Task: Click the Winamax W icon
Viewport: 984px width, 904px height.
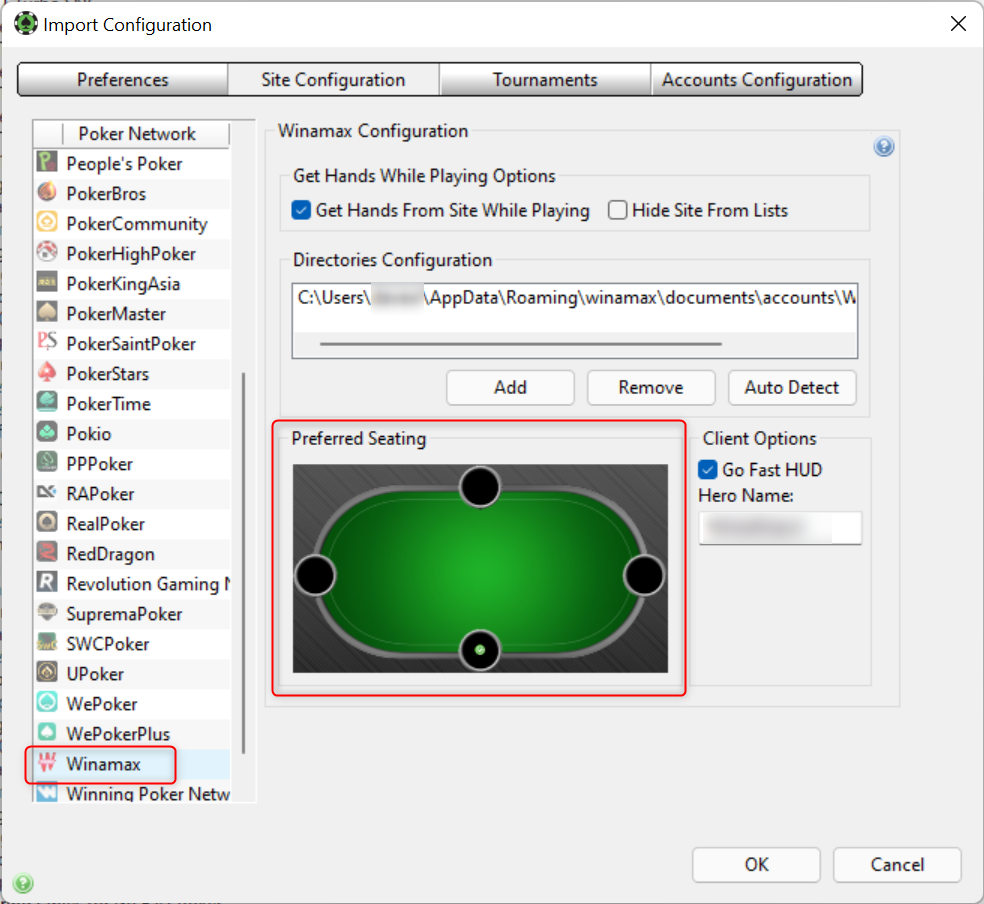Action: click(x=47, y=762)
